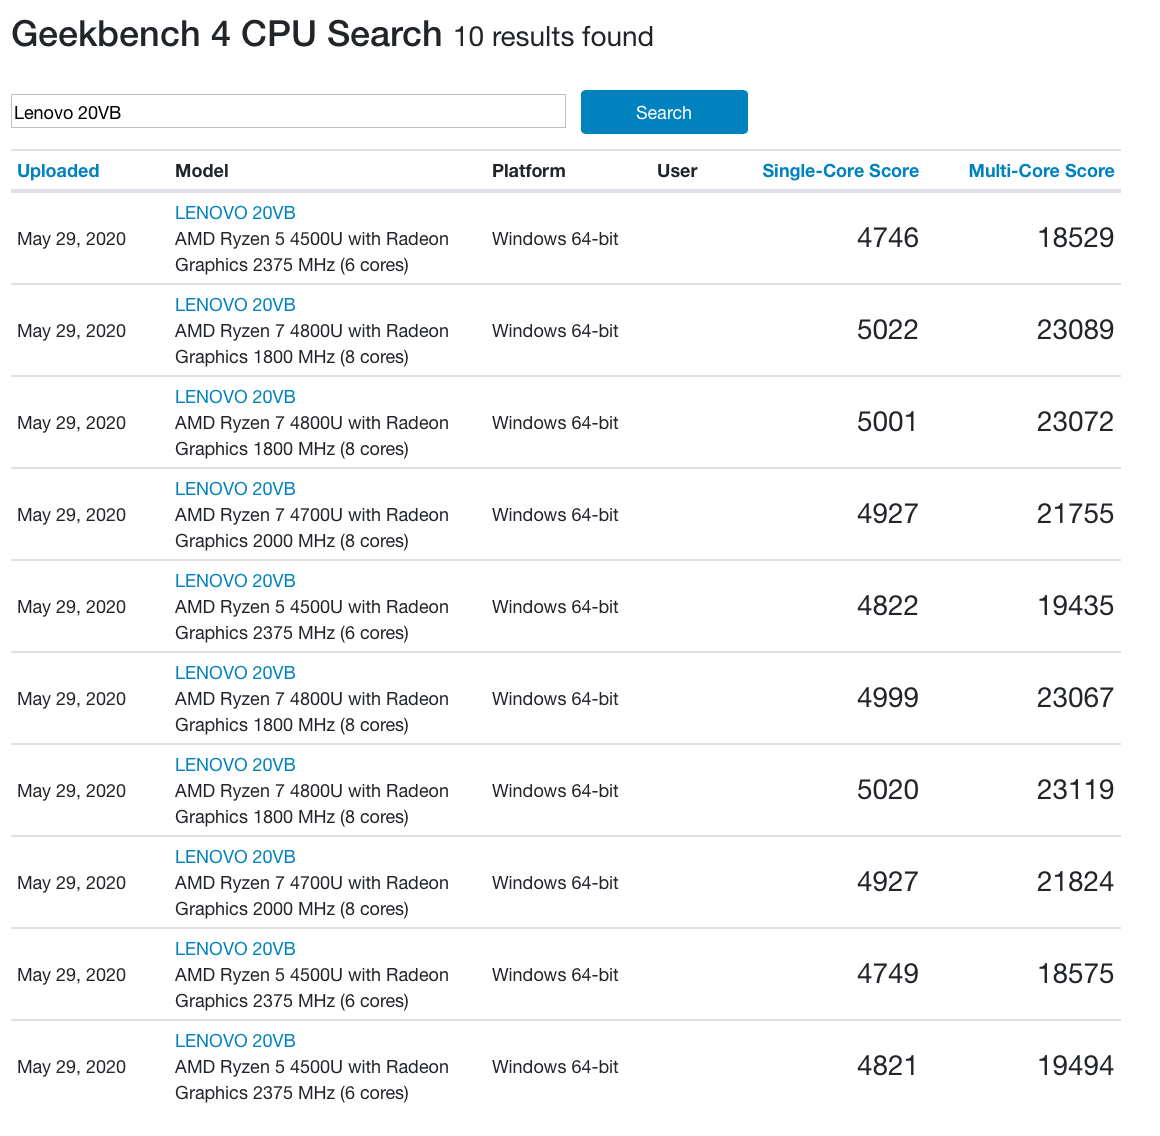Click the single-core score 5022

pos(888,330)
